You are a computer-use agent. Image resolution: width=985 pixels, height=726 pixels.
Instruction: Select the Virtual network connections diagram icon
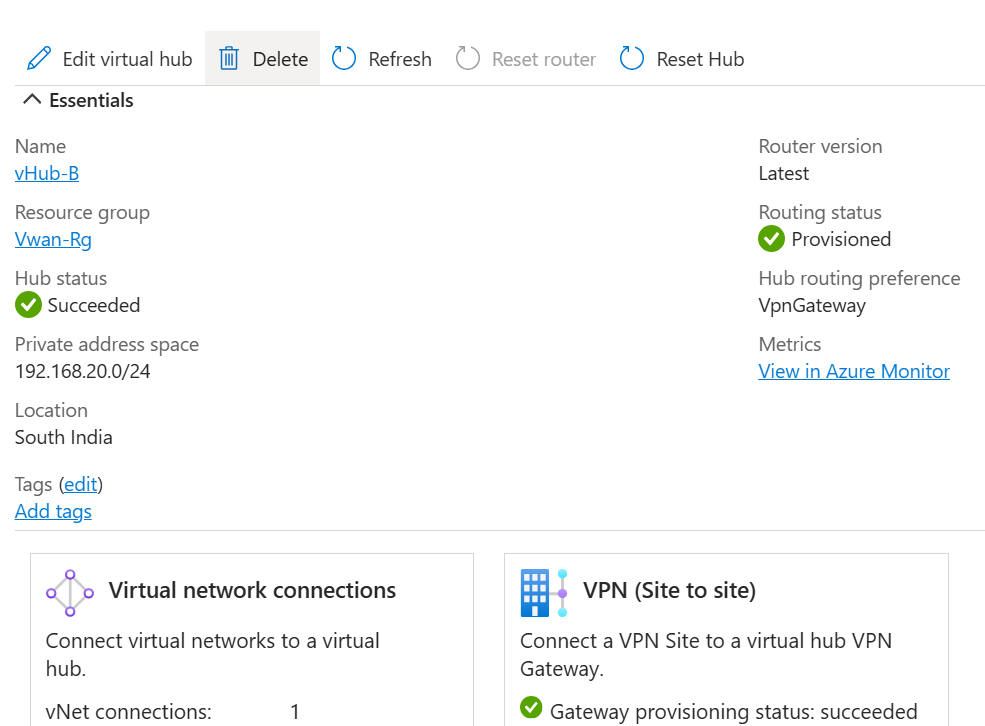click(x=69, y=591)
